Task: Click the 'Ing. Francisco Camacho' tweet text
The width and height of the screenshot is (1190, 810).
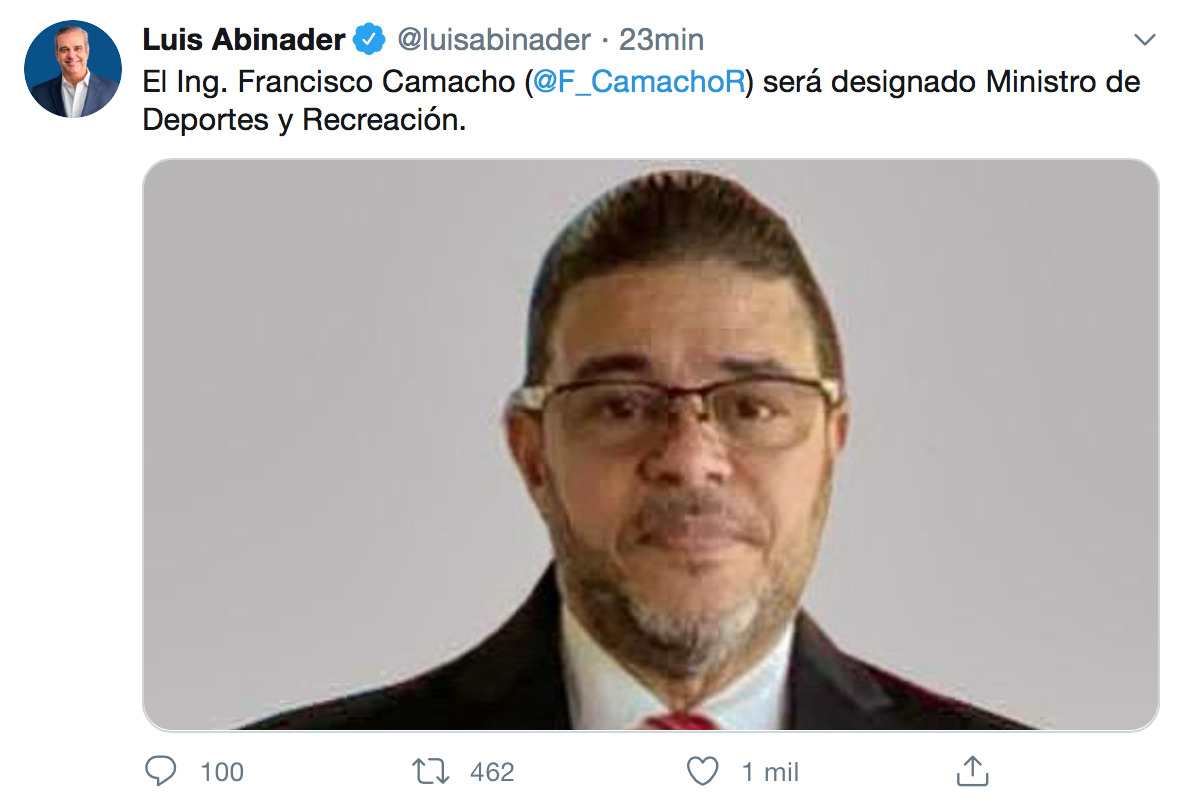Action: click(345, 82)
